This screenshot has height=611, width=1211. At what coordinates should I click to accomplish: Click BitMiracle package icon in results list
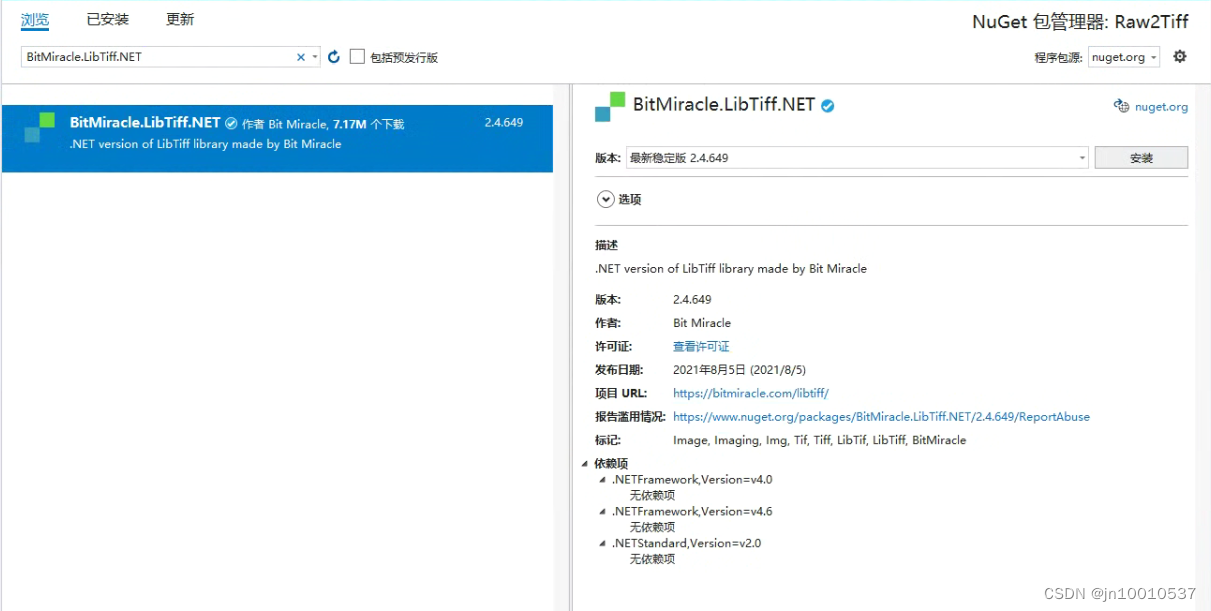(39, 128)
